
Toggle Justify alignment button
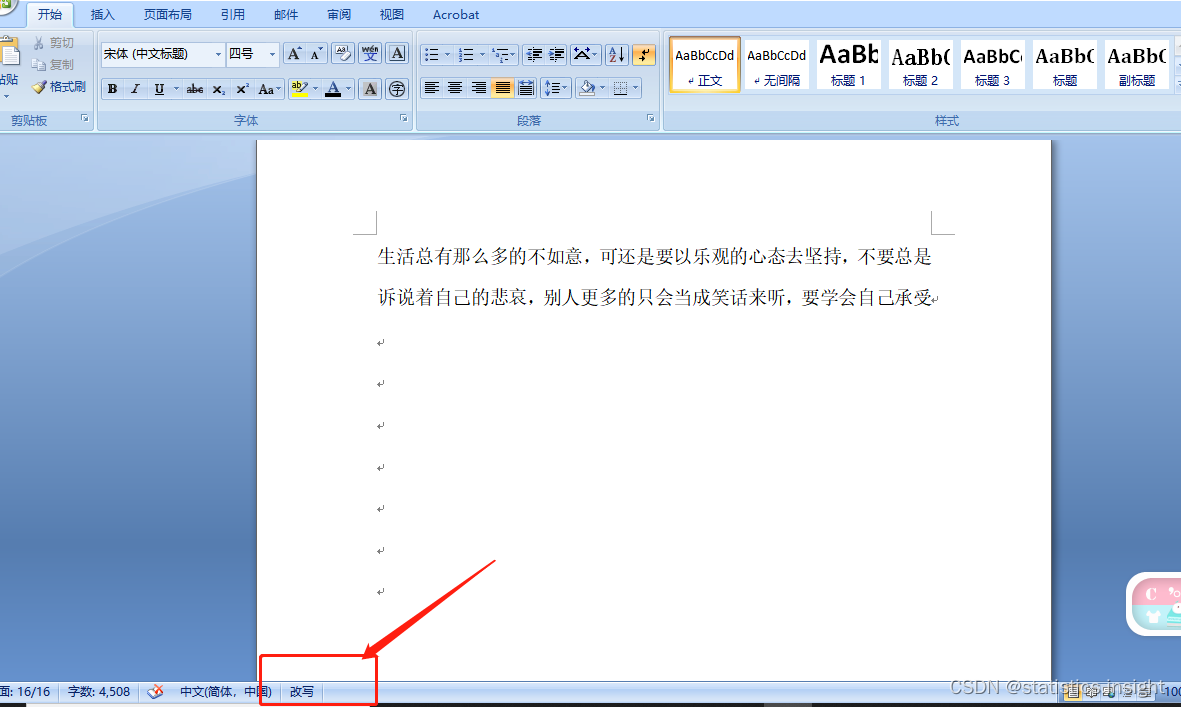502,88
